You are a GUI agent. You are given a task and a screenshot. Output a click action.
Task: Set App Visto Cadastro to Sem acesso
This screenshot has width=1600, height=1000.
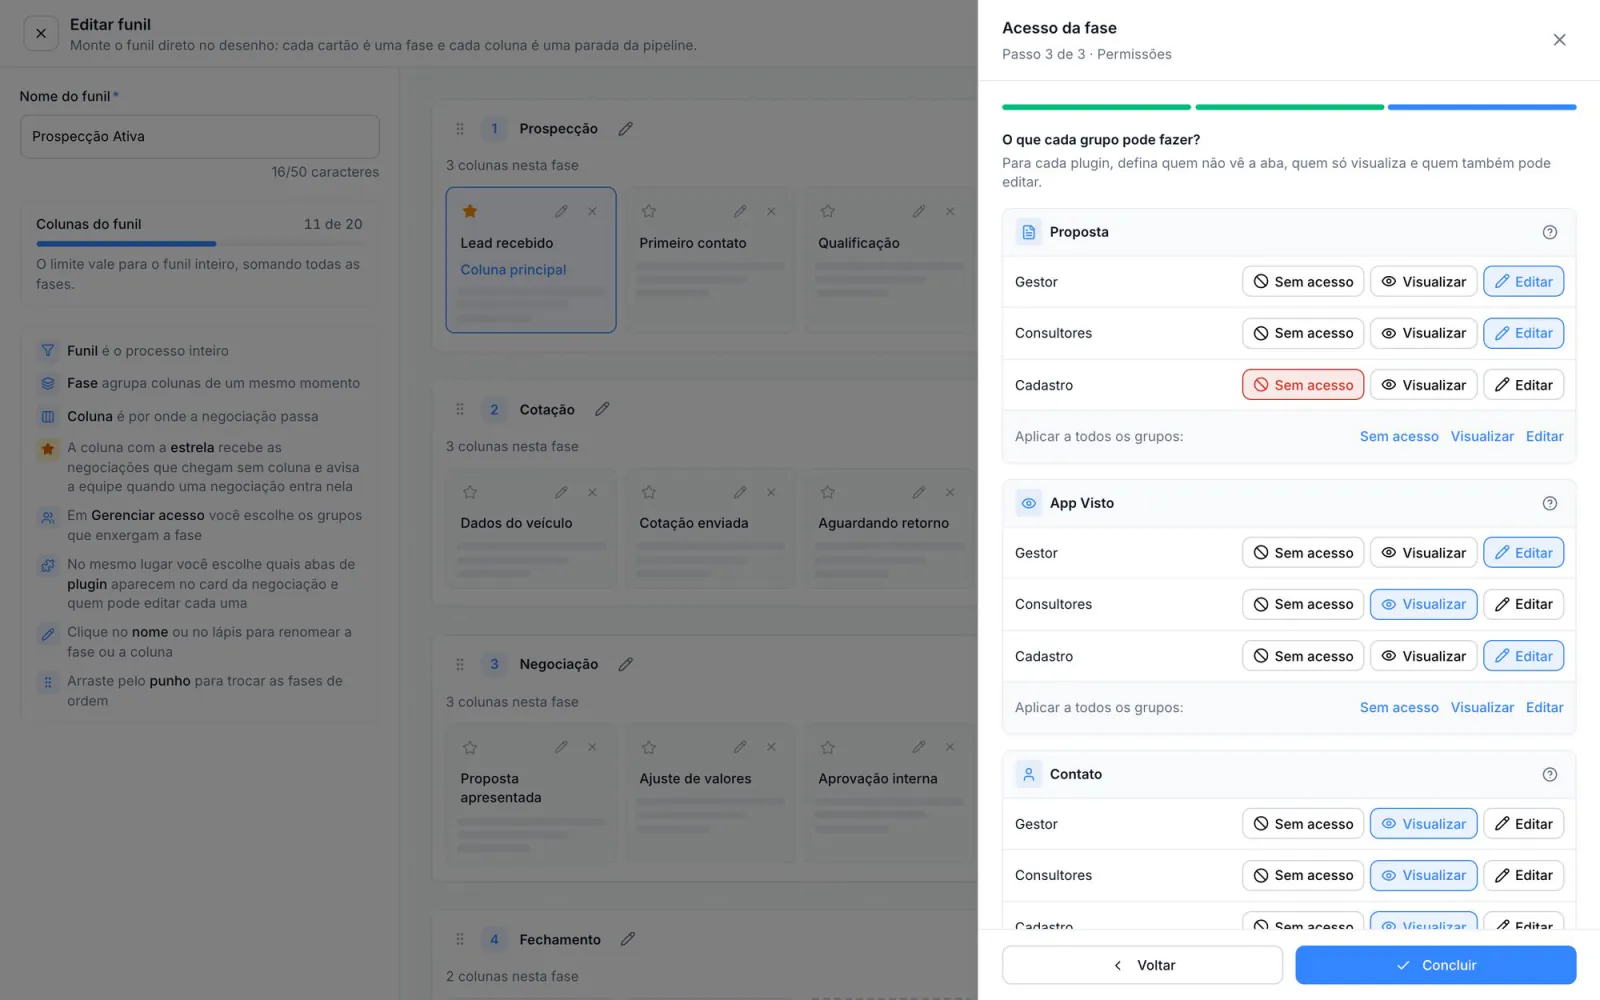1303,656
